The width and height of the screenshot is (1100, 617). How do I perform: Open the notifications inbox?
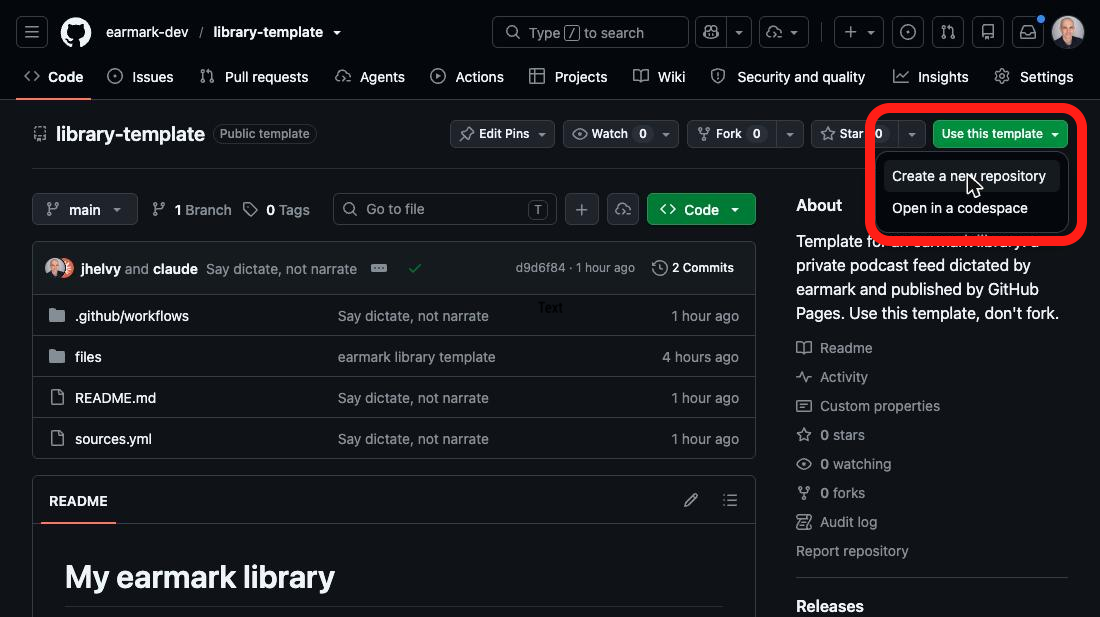tap(1028, 32)
